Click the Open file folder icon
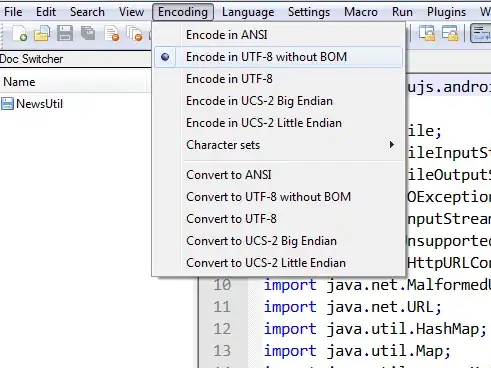The height and width of the screenshot is (368, 491). (42, 34)
